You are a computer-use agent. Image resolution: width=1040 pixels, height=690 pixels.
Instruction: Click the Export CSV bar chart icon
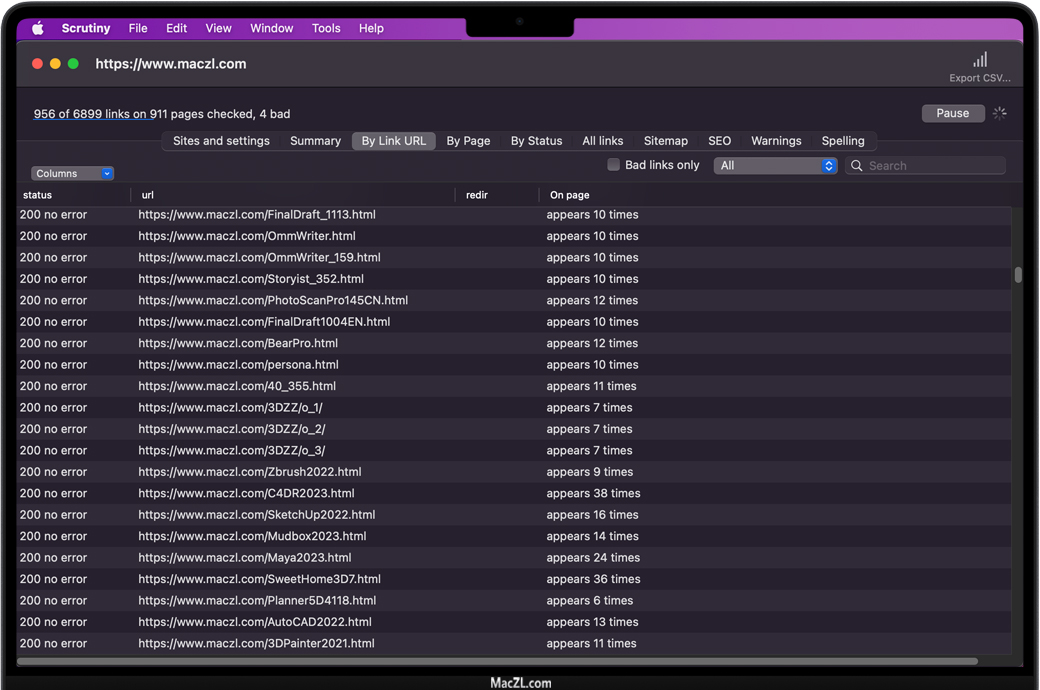pos(980,60)
